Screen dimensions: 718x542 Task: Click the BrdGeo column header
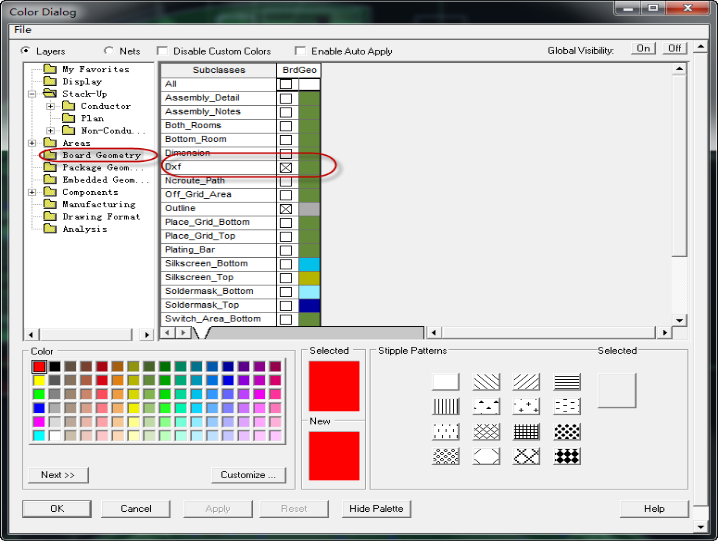(299, 70)
